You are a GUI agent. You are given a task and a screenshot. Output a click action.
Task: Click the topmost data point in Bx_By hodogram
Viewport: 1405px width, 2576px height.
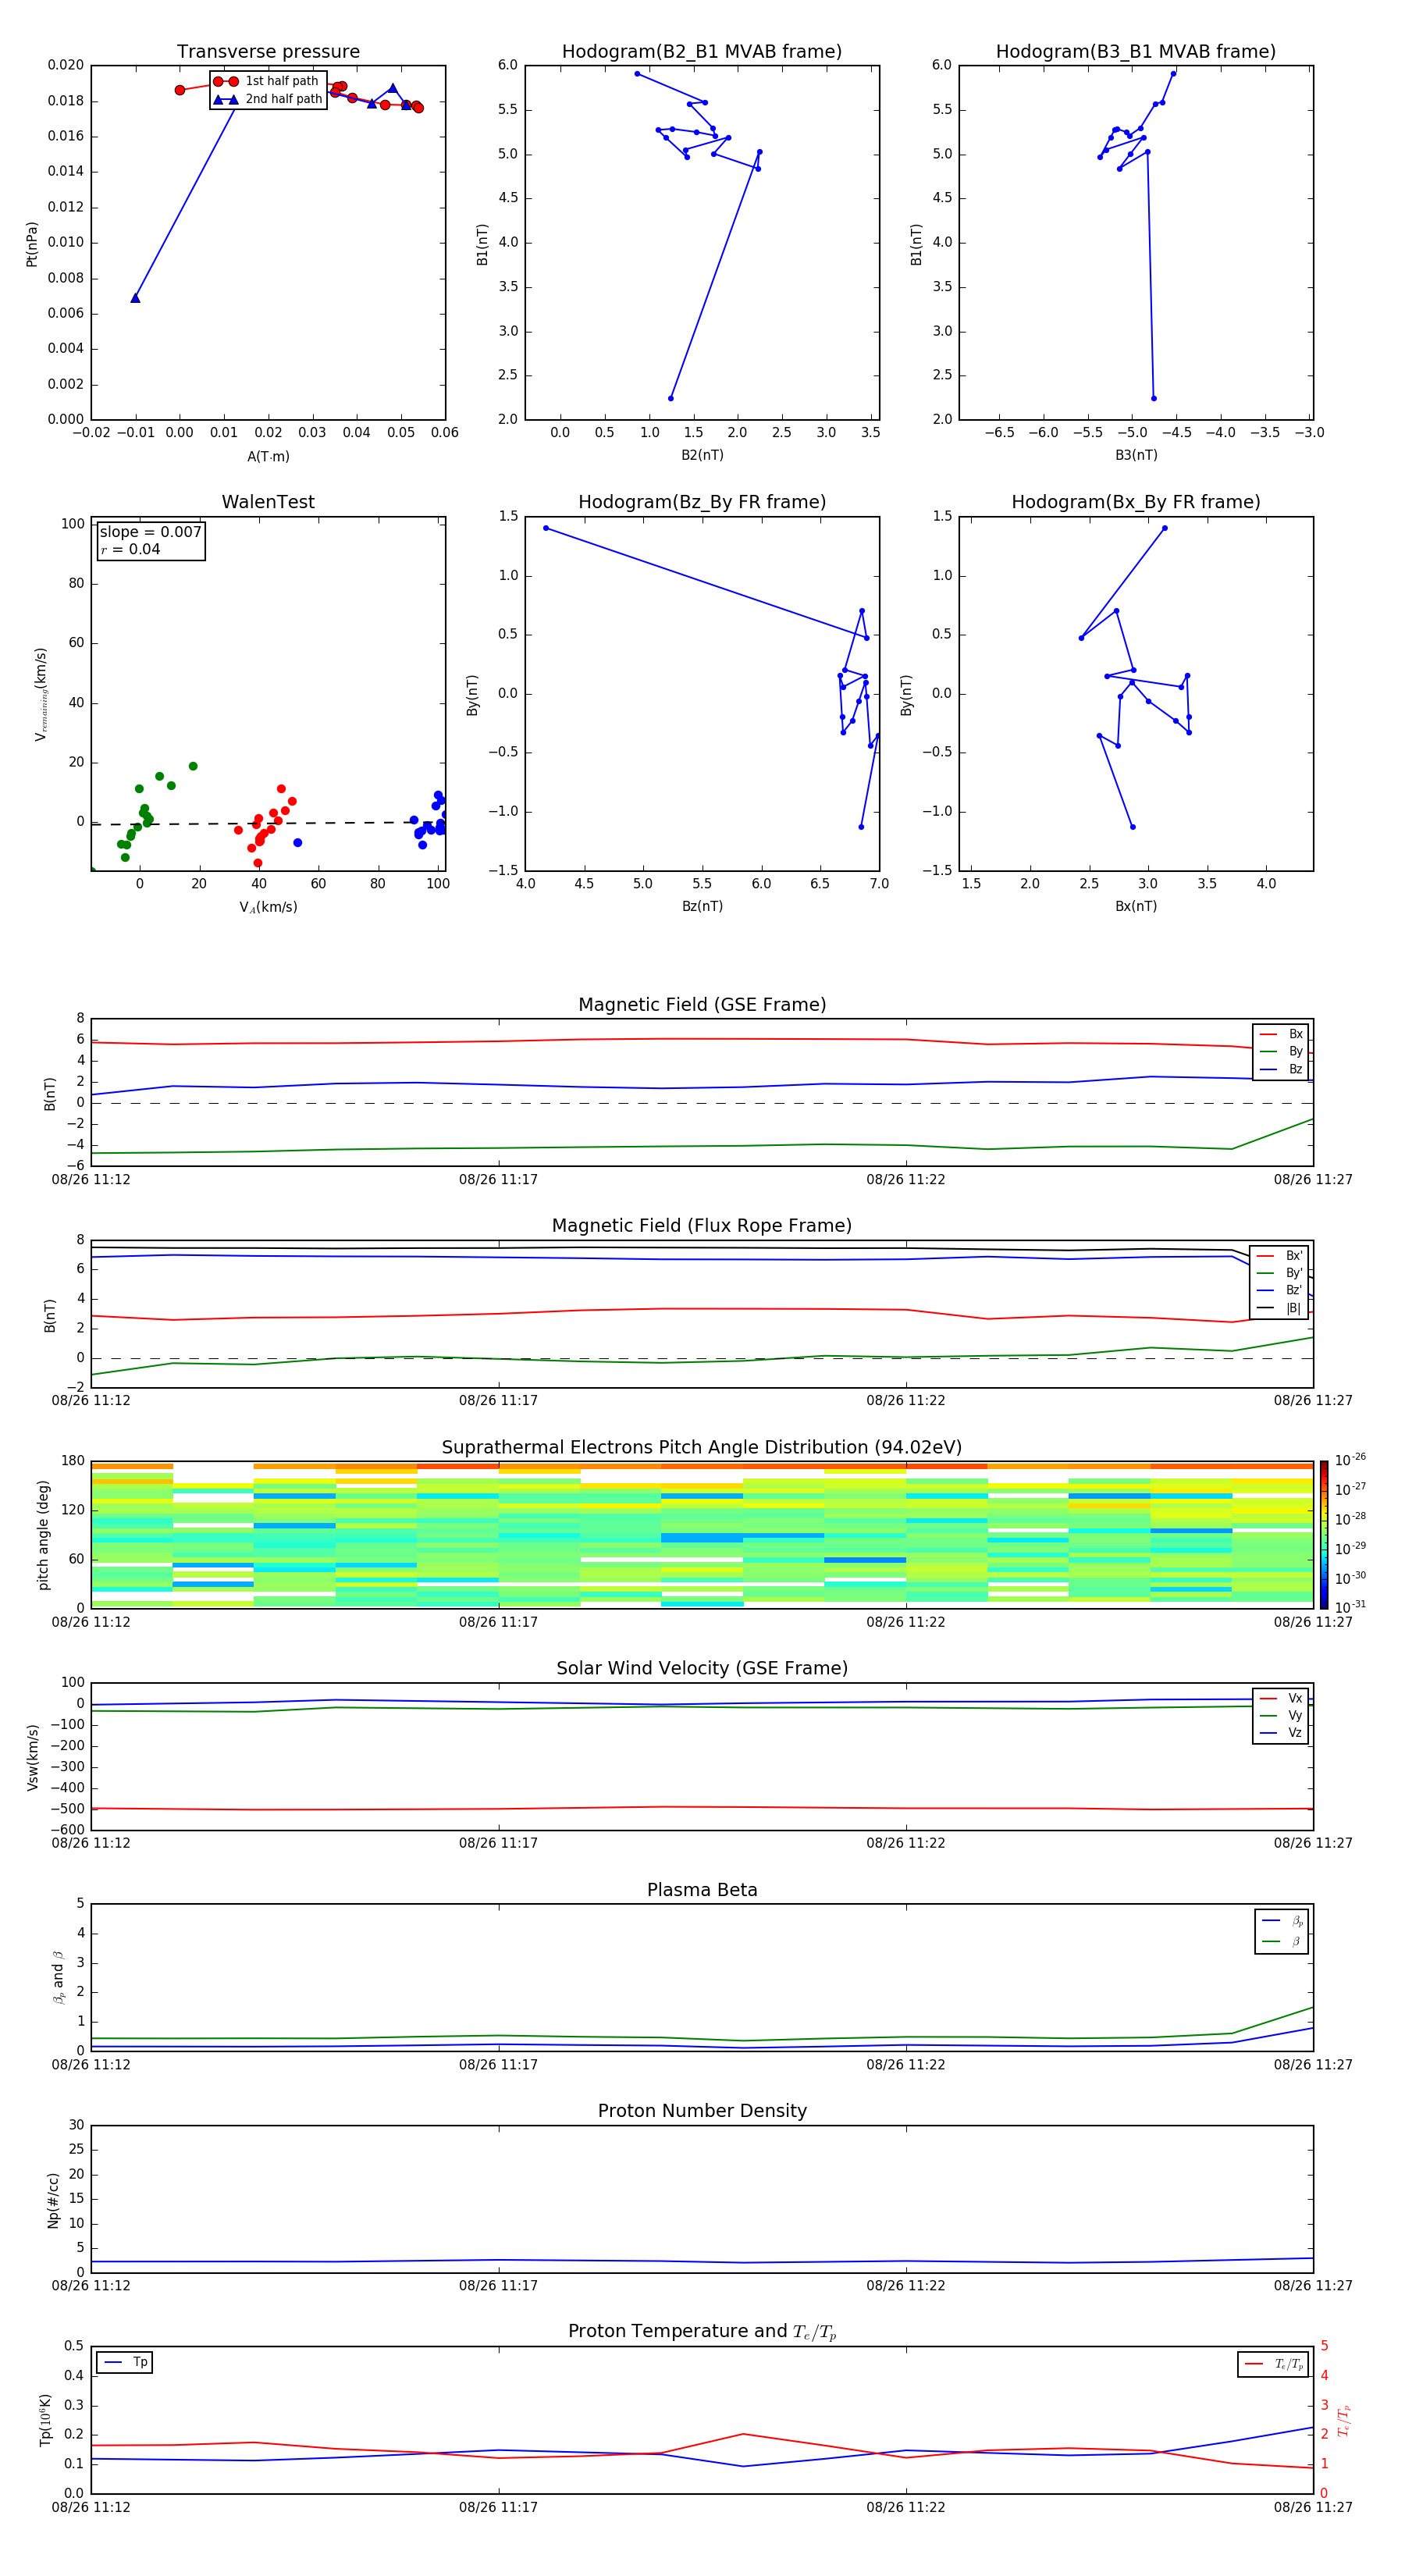tap(1164, 528)
